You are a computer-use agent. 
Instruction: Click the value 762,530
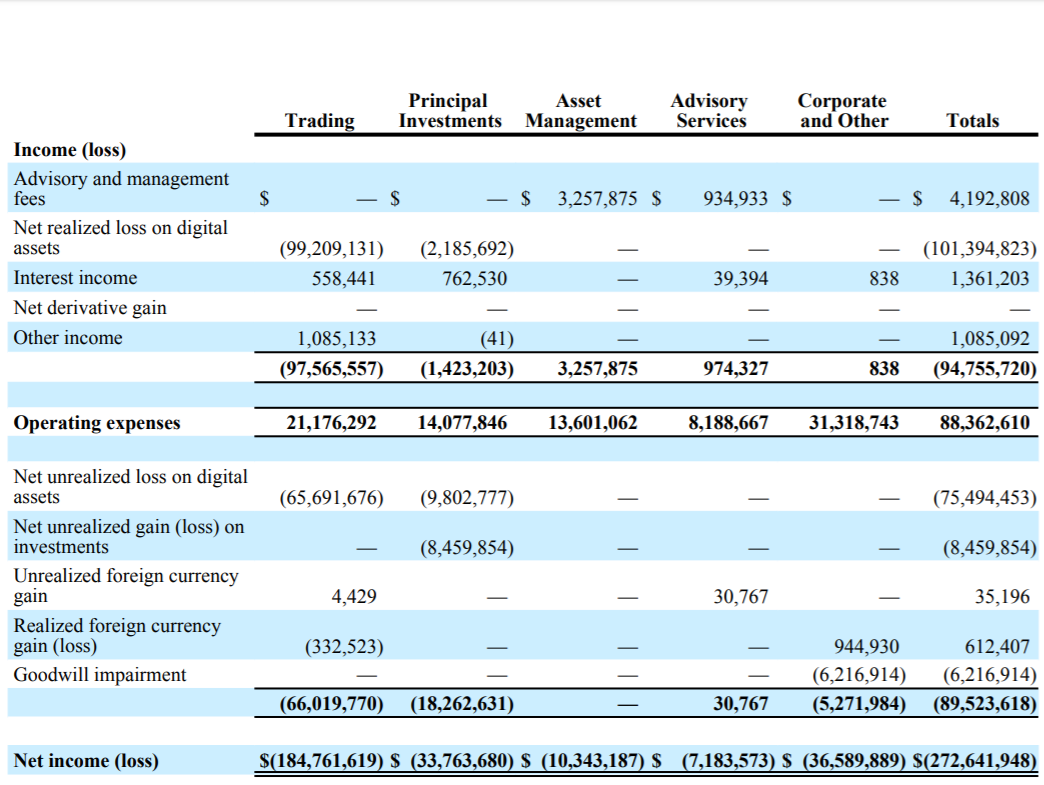[x=475, y=278]
